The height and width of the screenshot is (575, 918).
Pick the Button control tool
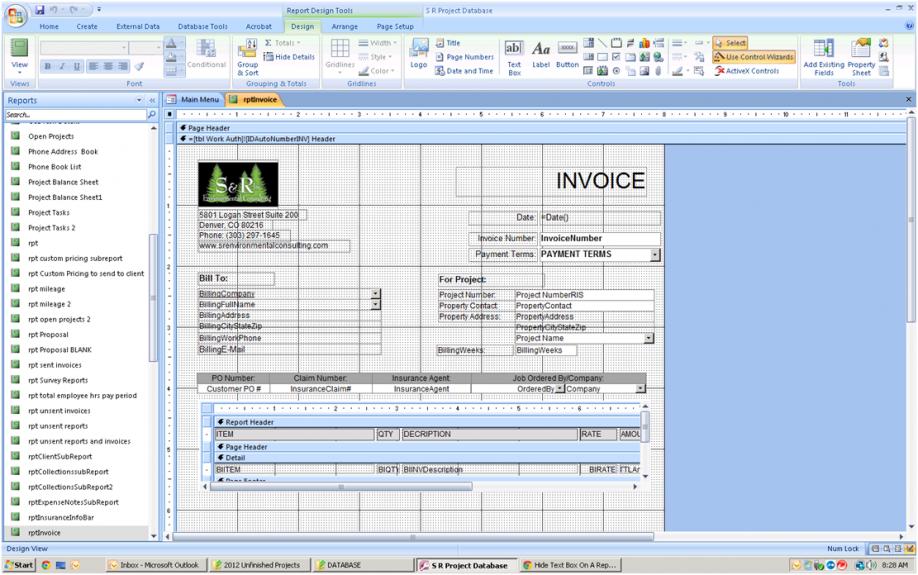[x=567, y=56]
